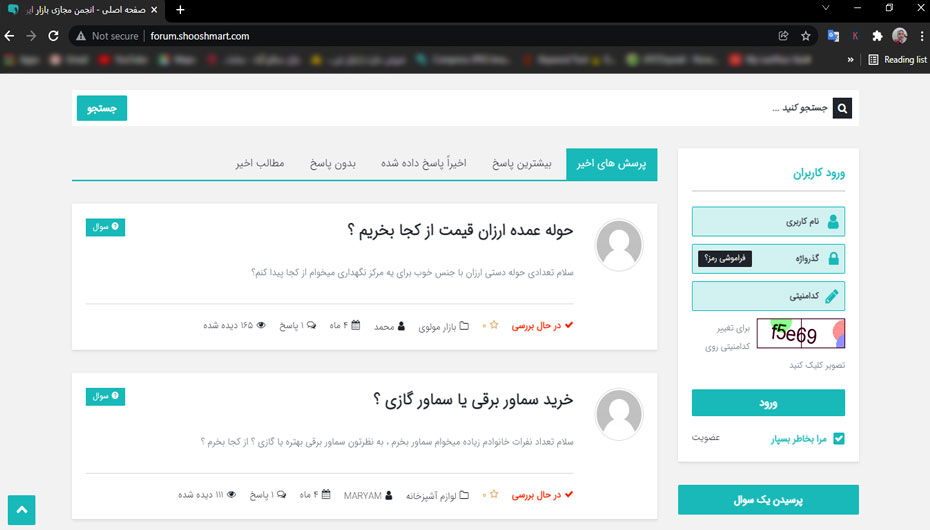This screenshot has width=930, height=530.
Task: Close the forum.shooshmart tab
Action: (154, 9)
